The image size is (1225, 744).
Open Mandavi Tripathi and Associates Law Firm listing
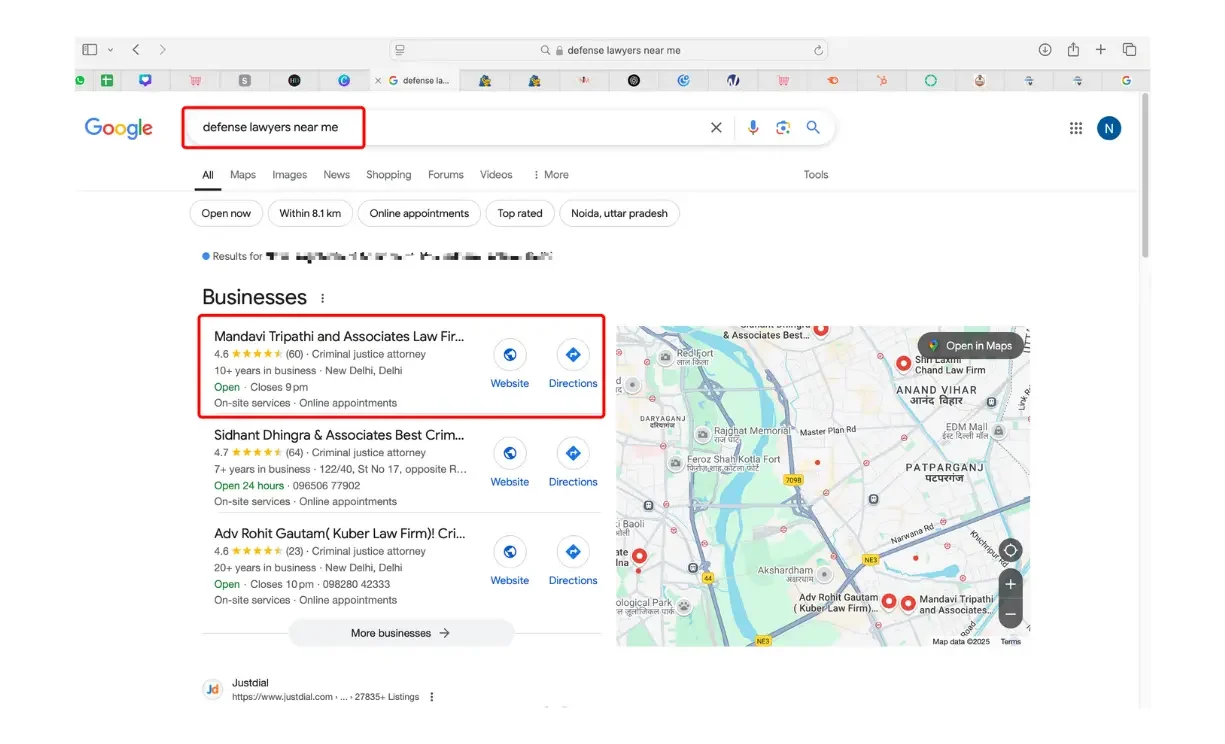[x=339, y=337]
